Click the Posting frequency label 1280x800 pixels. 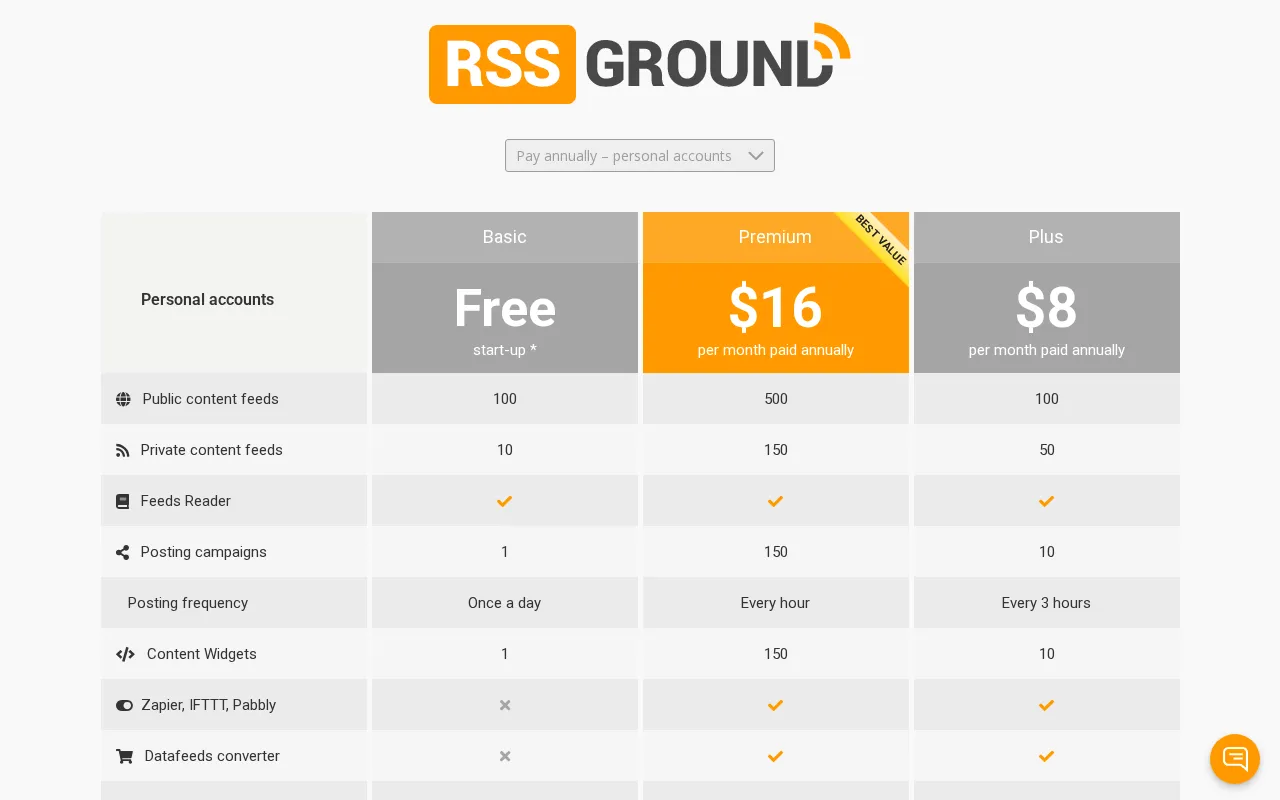coord(188,603)
